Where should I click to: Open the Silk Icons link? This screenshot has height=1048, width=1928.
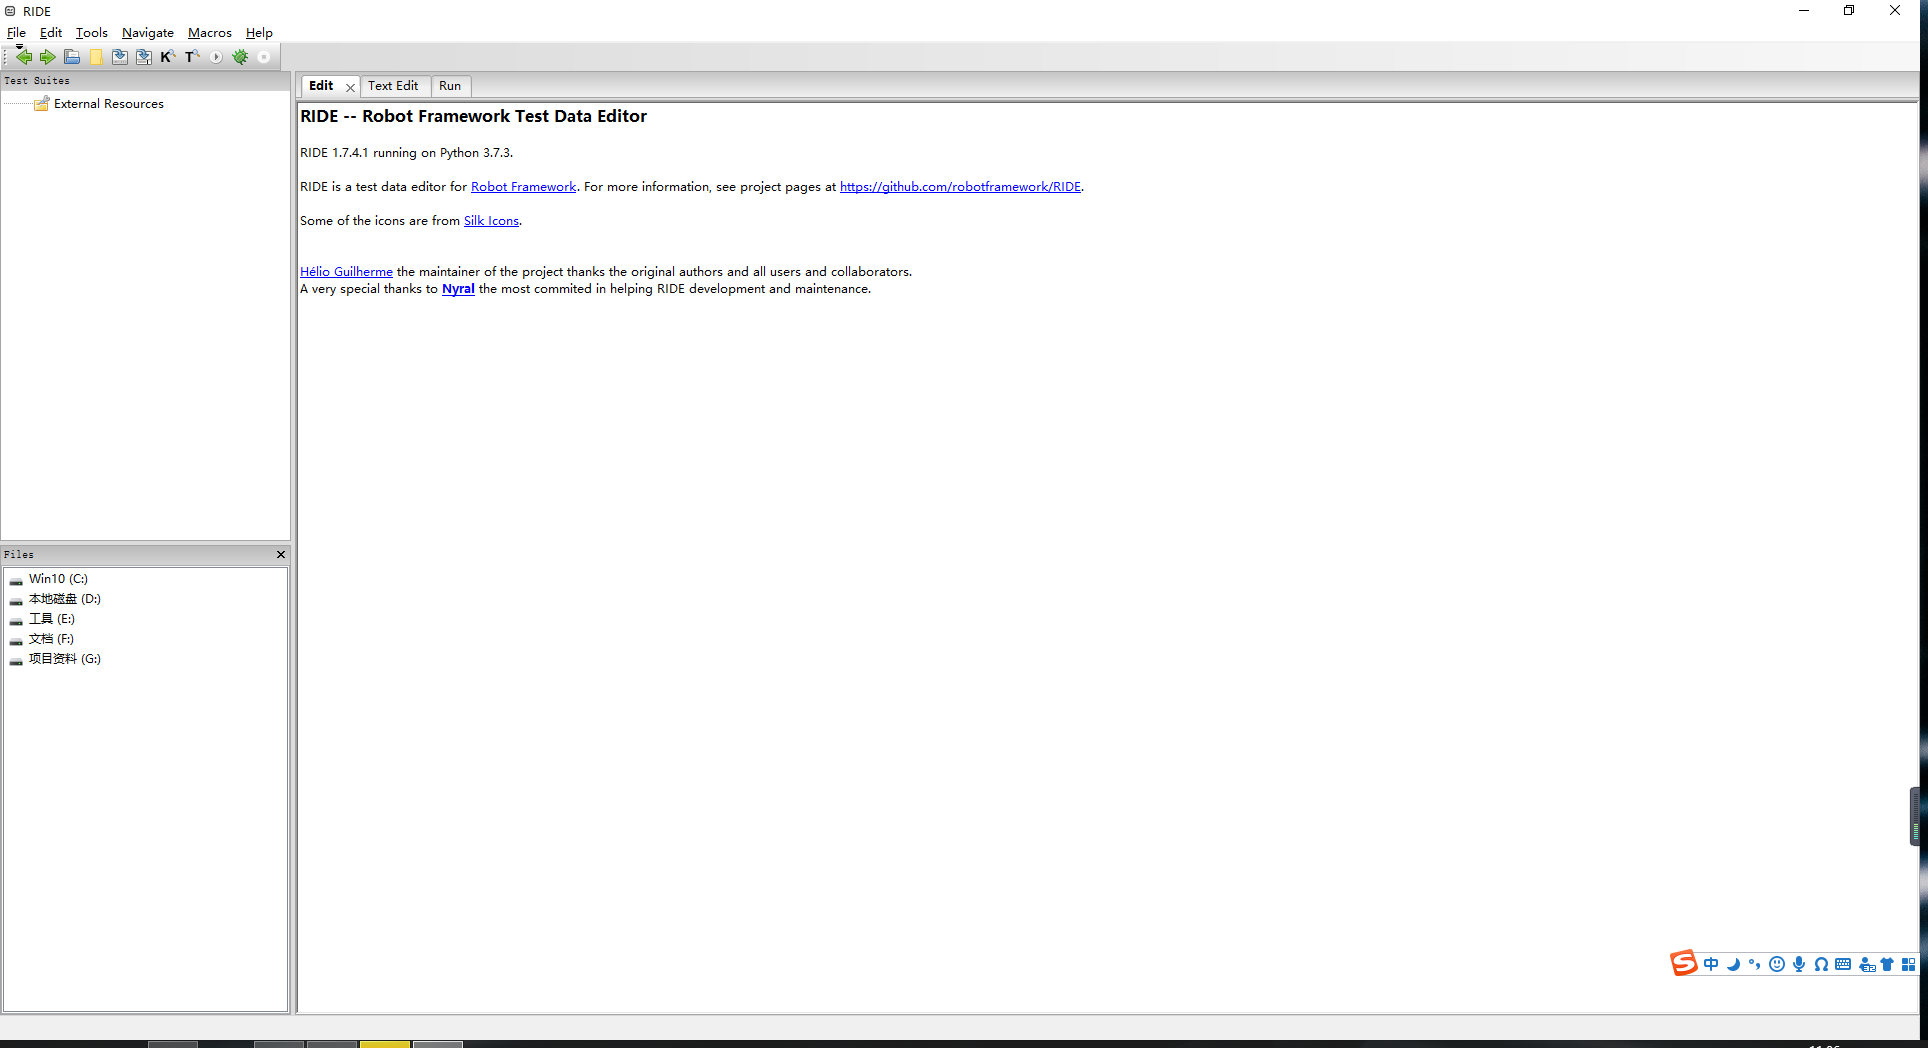[491, 221]
